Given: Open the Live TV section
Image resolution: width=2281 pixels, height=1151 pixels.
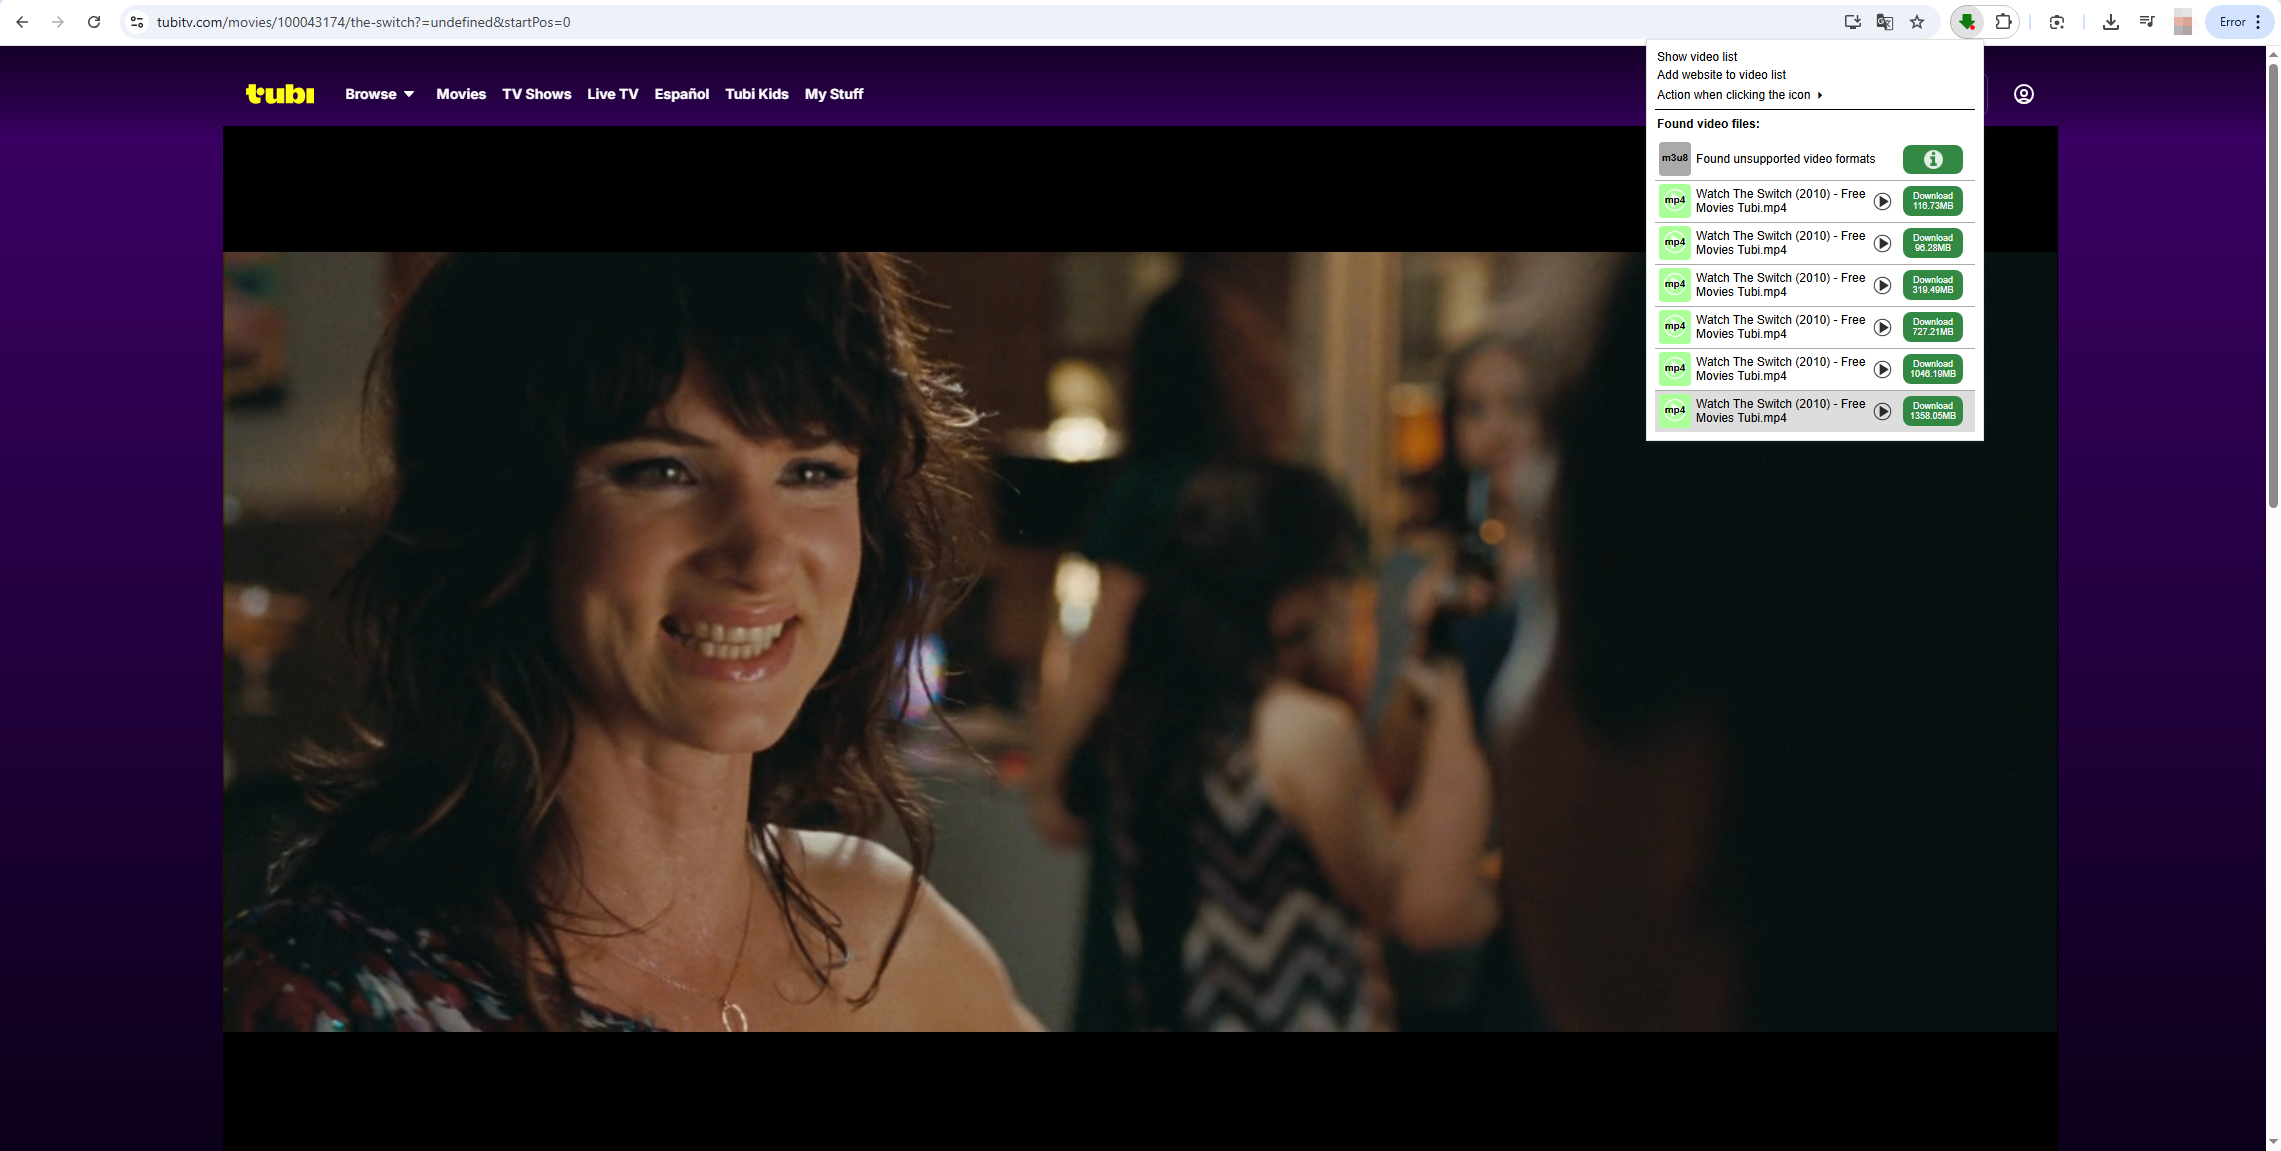Looking at the screenshot, I should [x=613, y=94].
